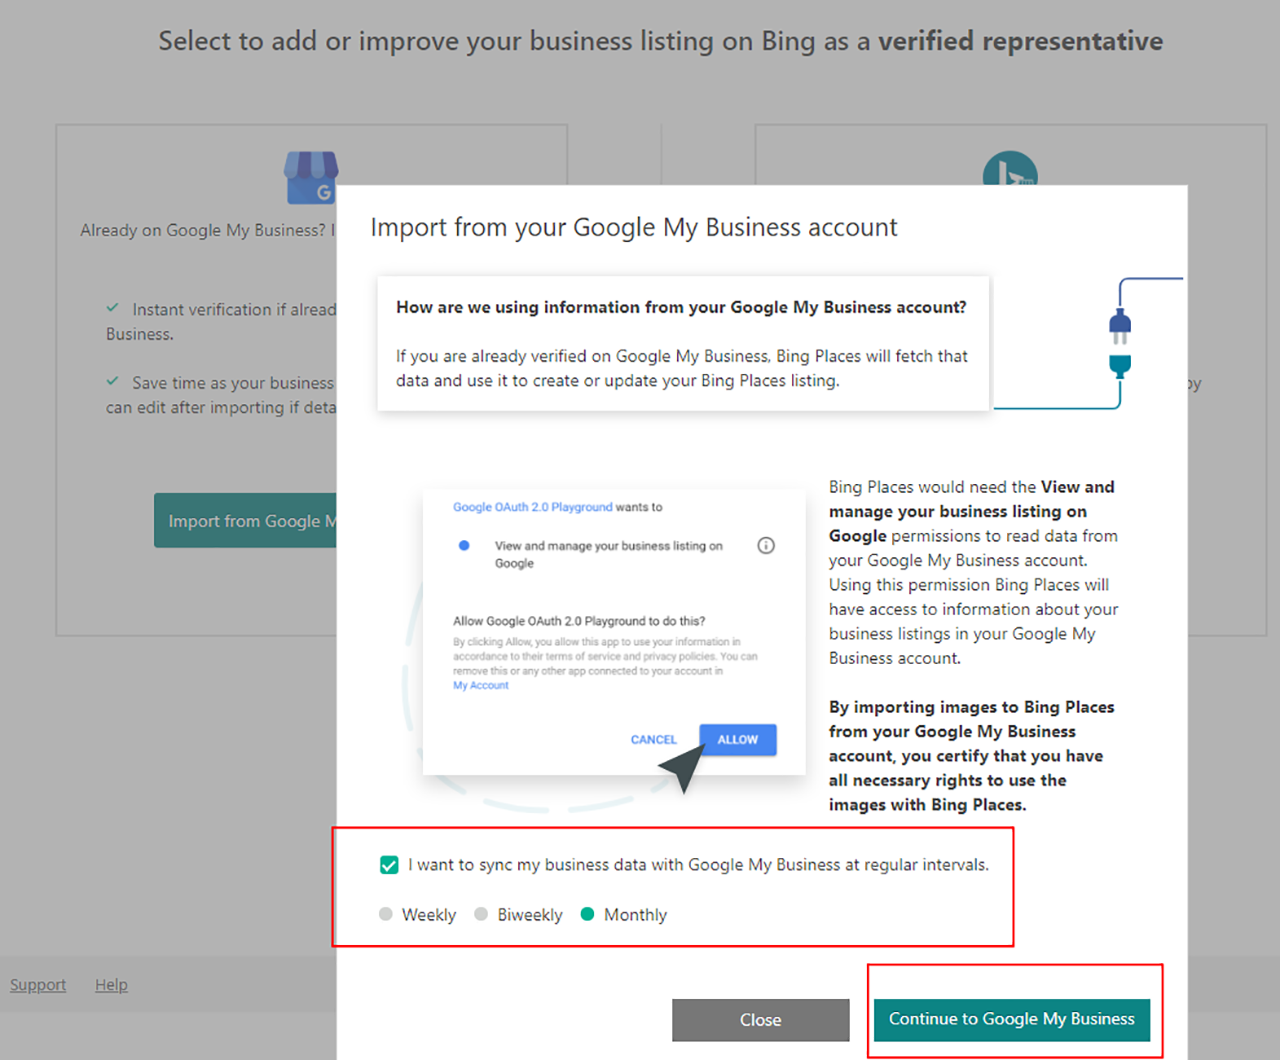Viewport: 1280px width, 1060px height.
Task: Click the green checkmark beside Instant verification
Action: (x=113, y=308)
